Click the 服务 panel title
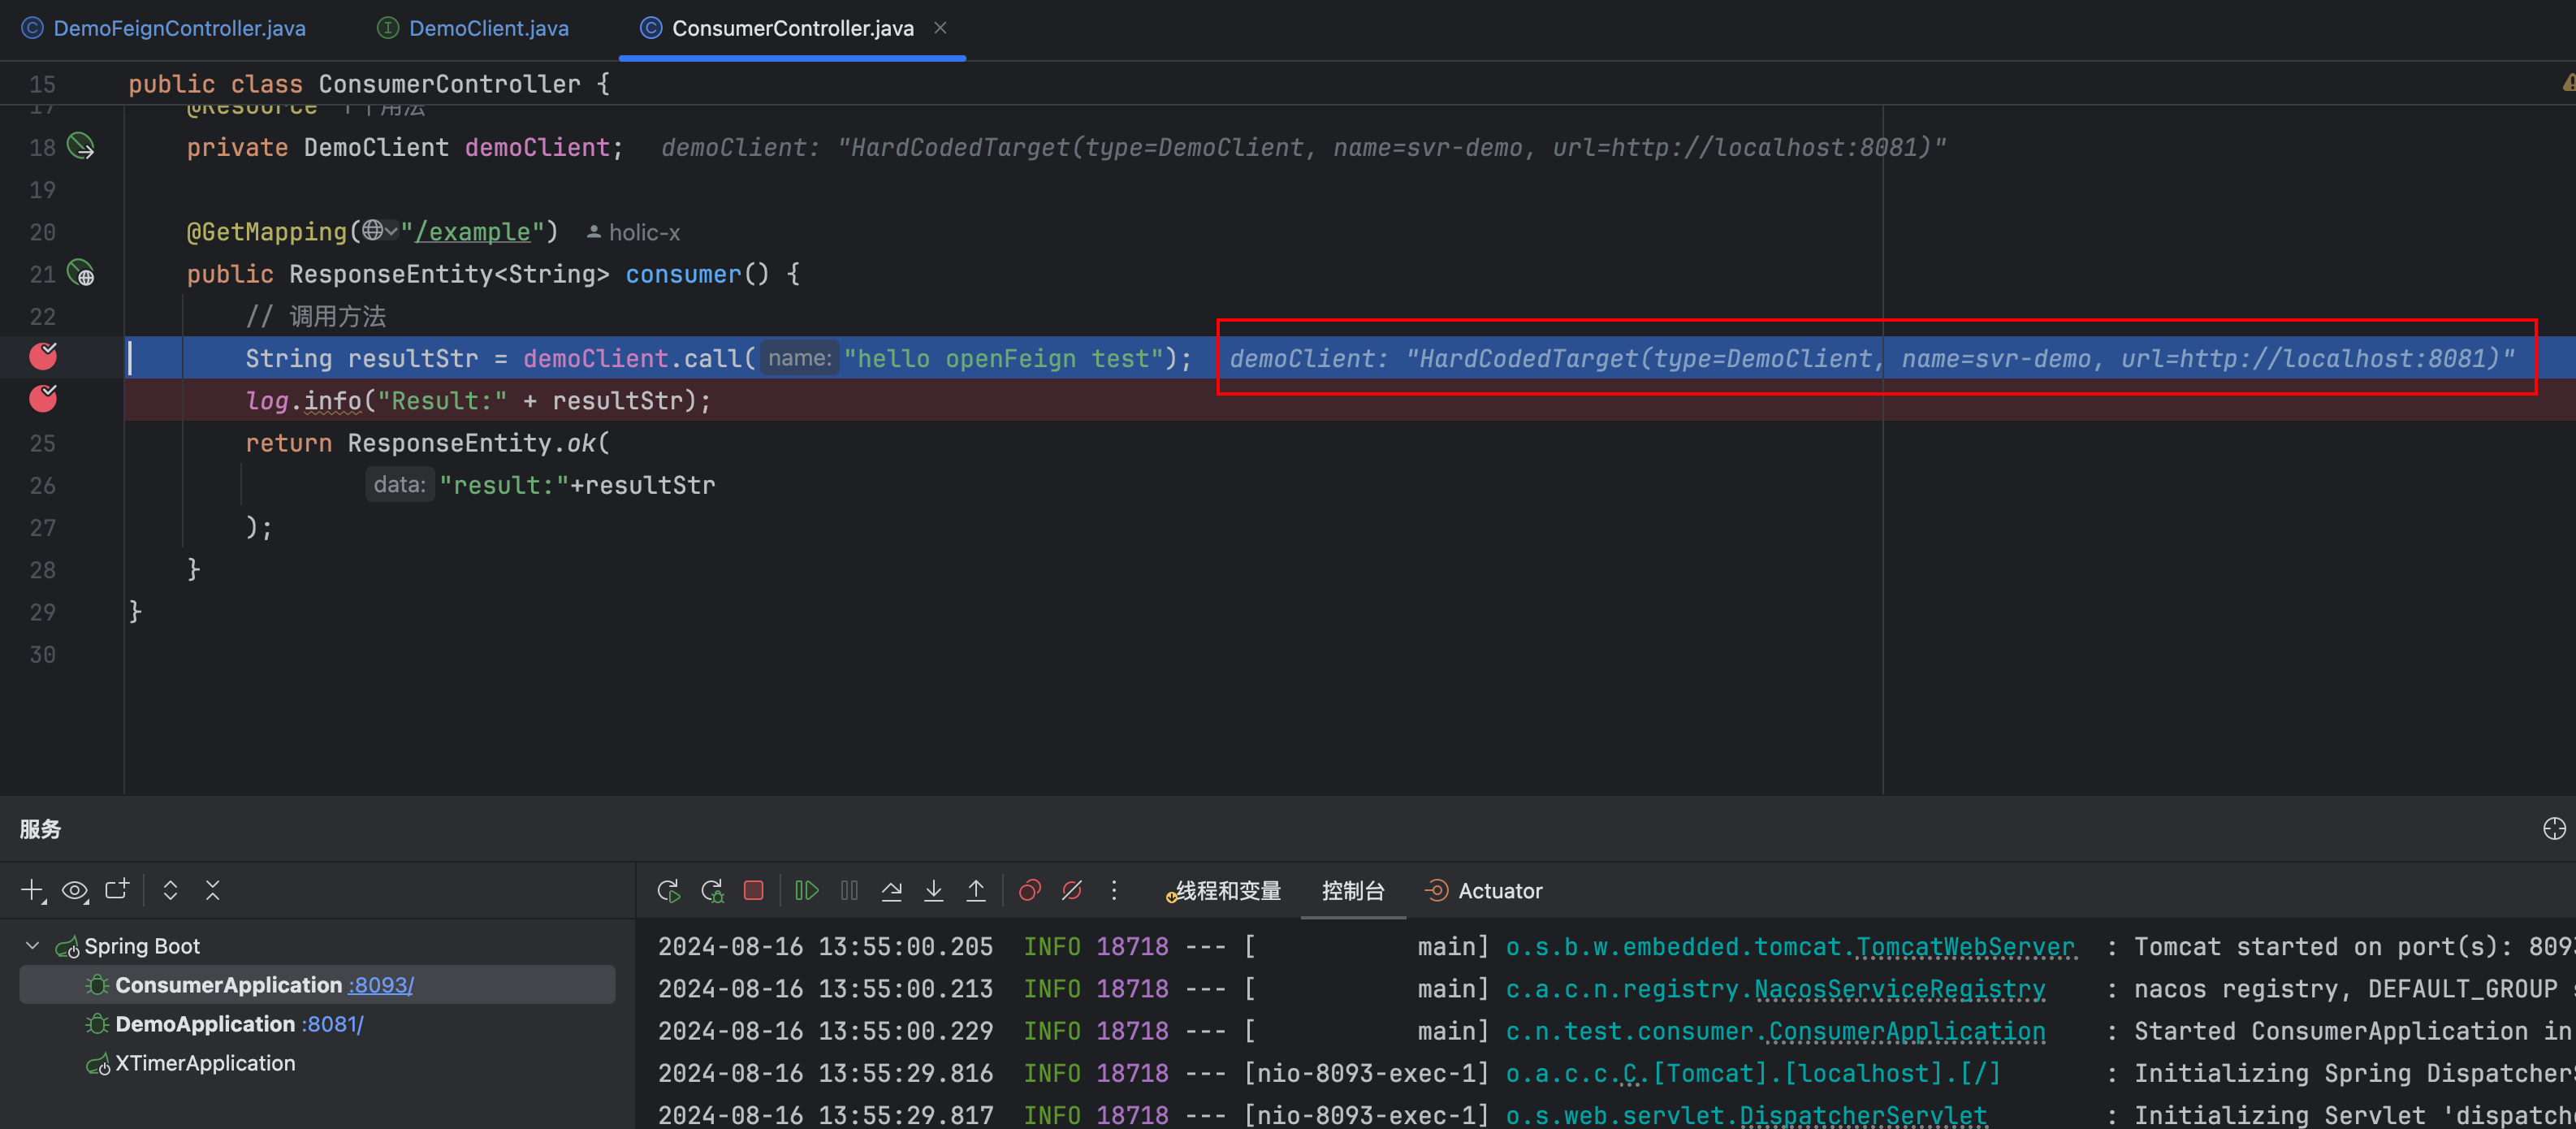The height and width of the screenshot is (1129, 2576). point(40,829)
